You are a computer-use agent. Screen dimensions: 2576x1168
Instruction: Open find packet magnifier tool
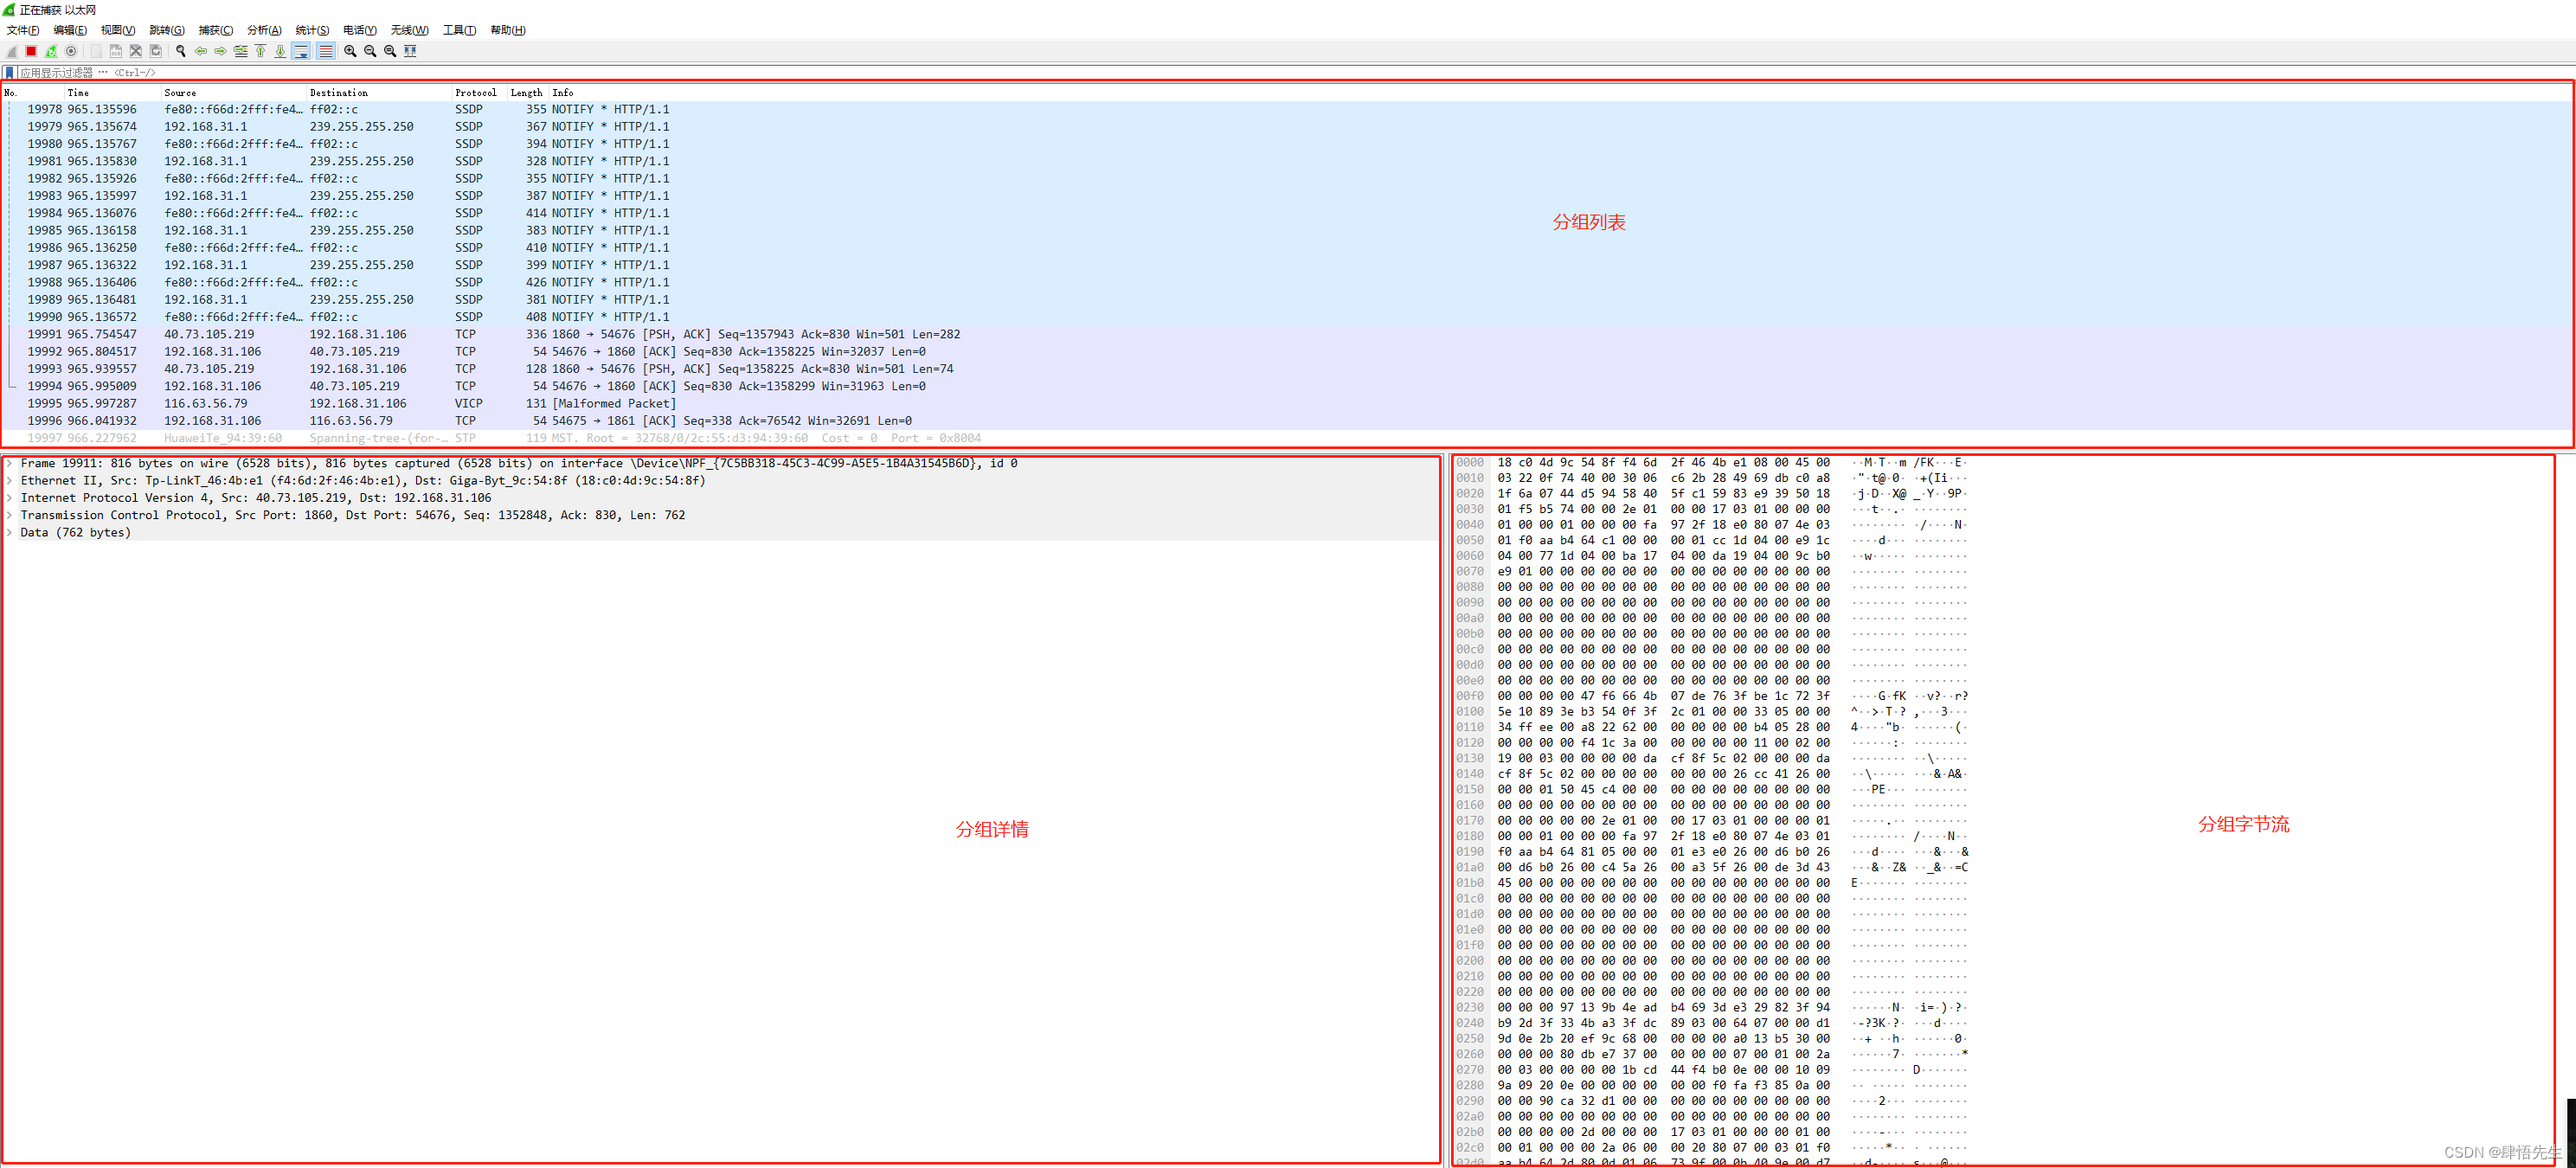181,51
